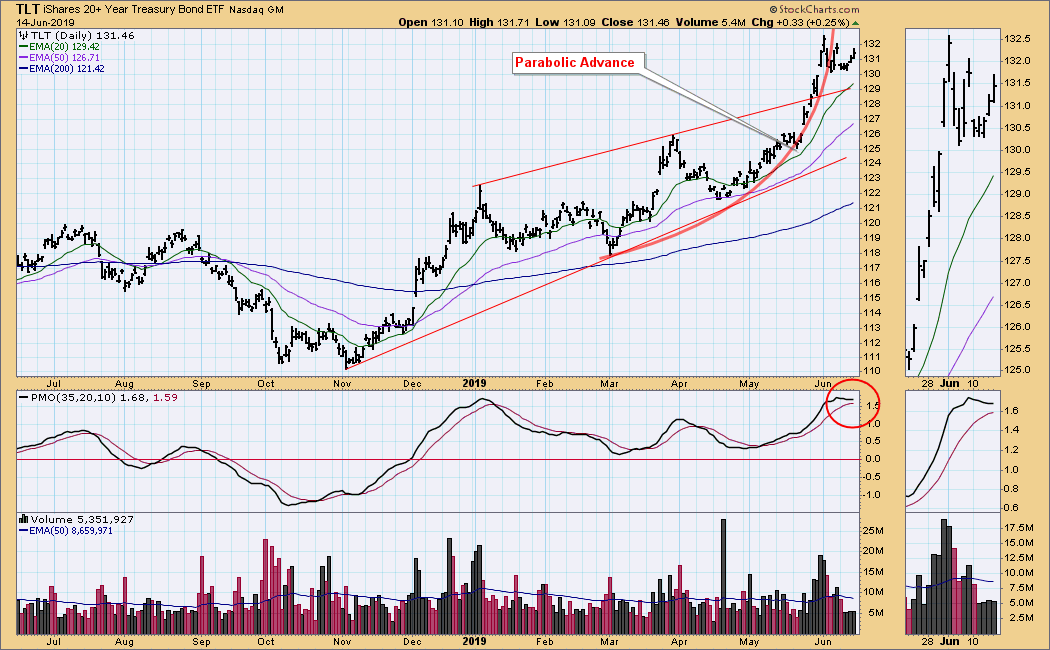Click the 'Nasdaq GM' exchange label
Viewport: 1050px width, 650px height.
pos(256,10)
